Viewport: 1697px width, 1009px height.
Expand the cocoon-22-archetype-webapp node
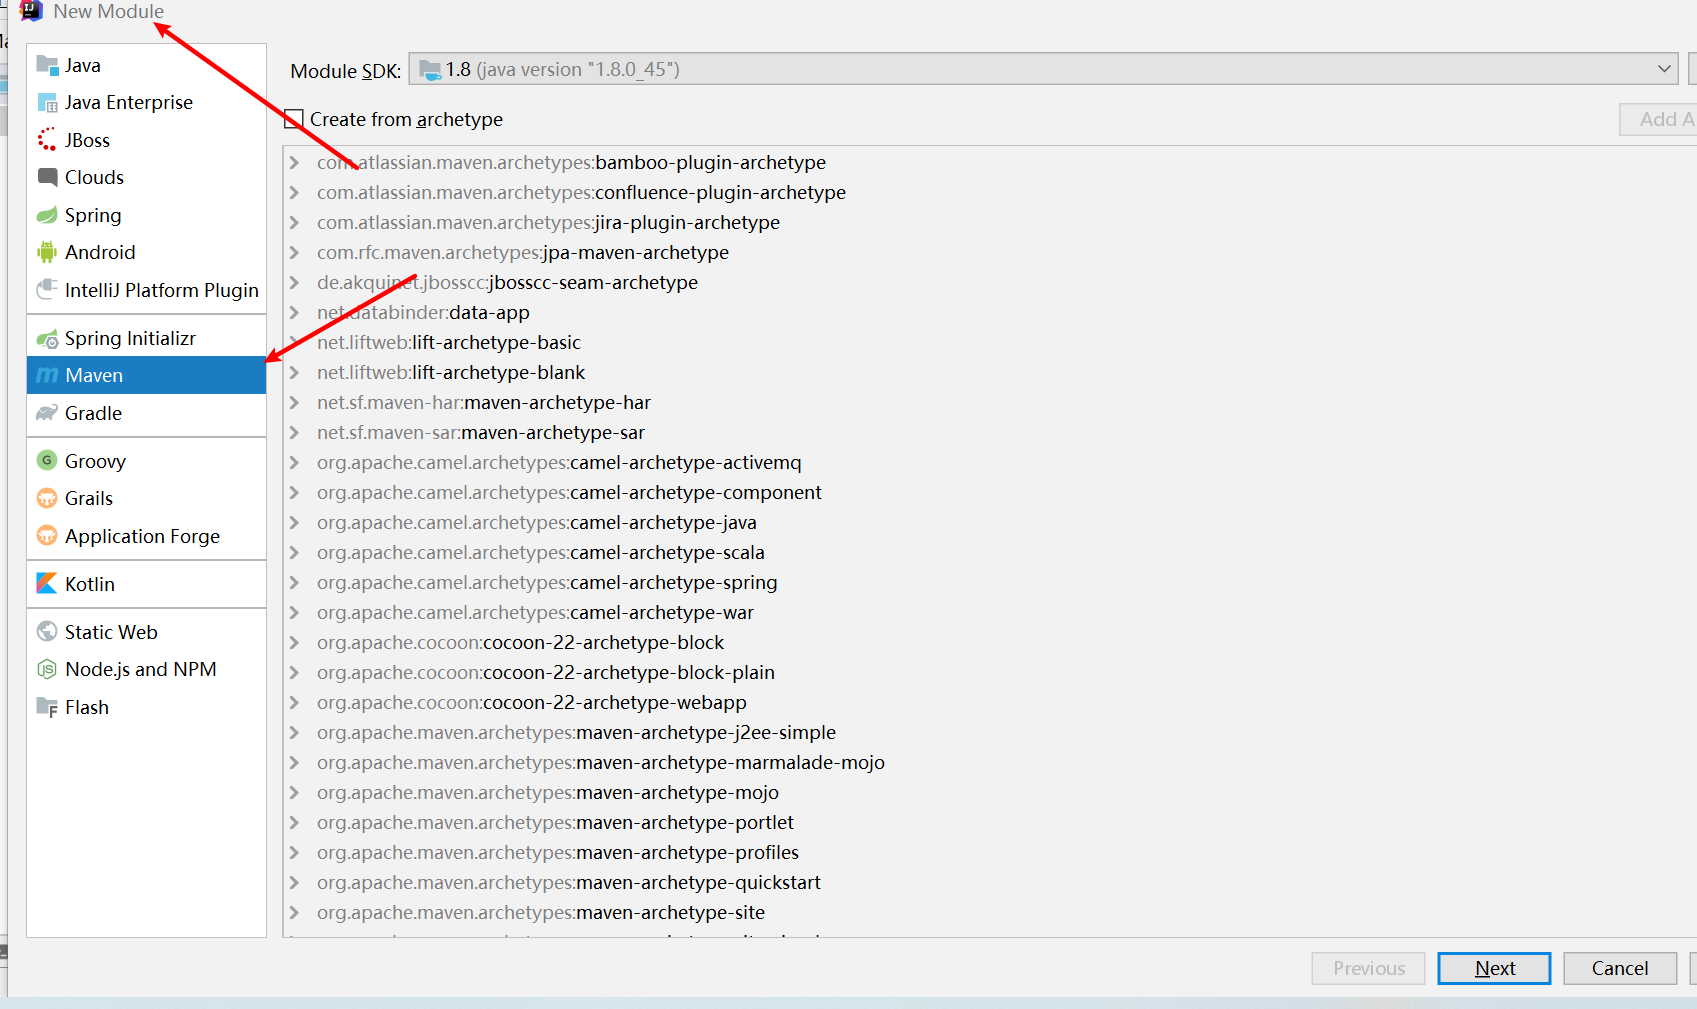(x=295, y=702)
